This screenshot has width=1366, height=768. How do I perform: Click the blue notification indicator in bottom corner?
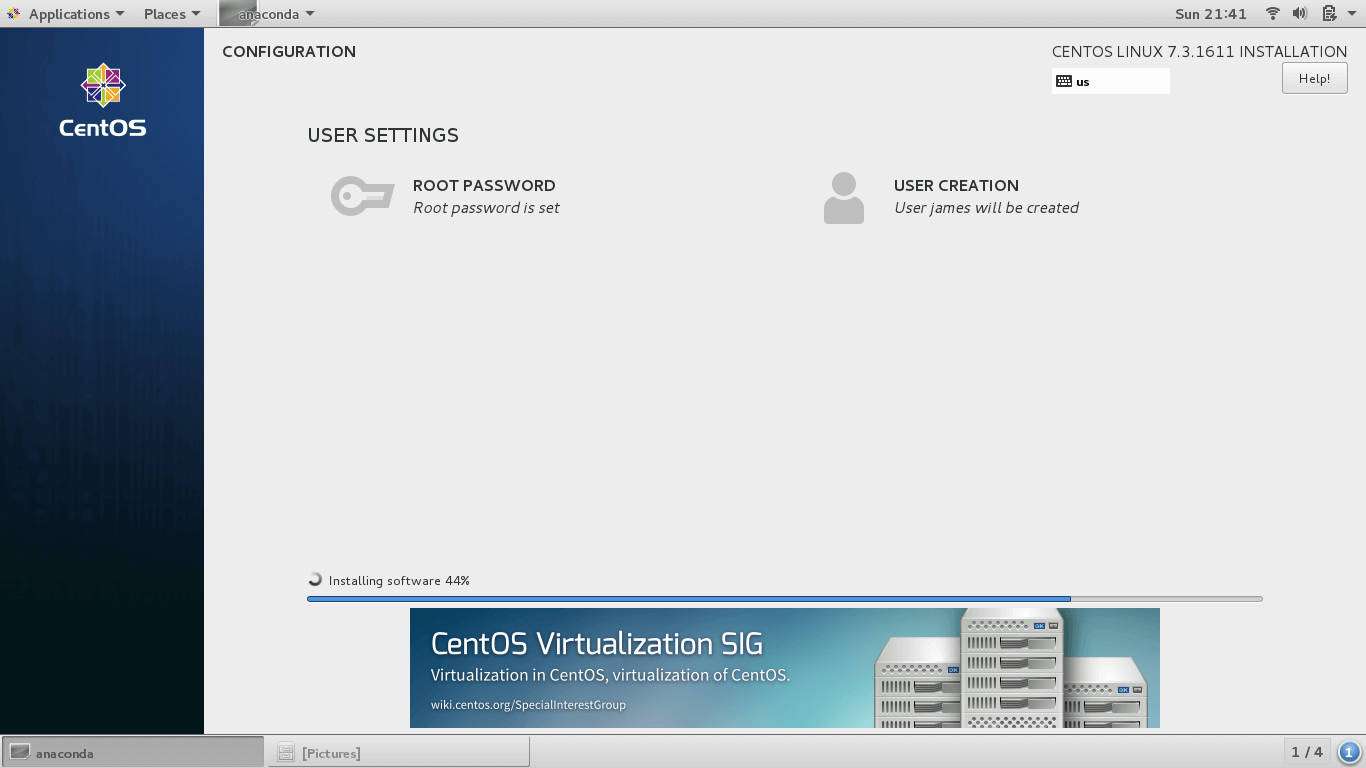[x=1349, y=752]
